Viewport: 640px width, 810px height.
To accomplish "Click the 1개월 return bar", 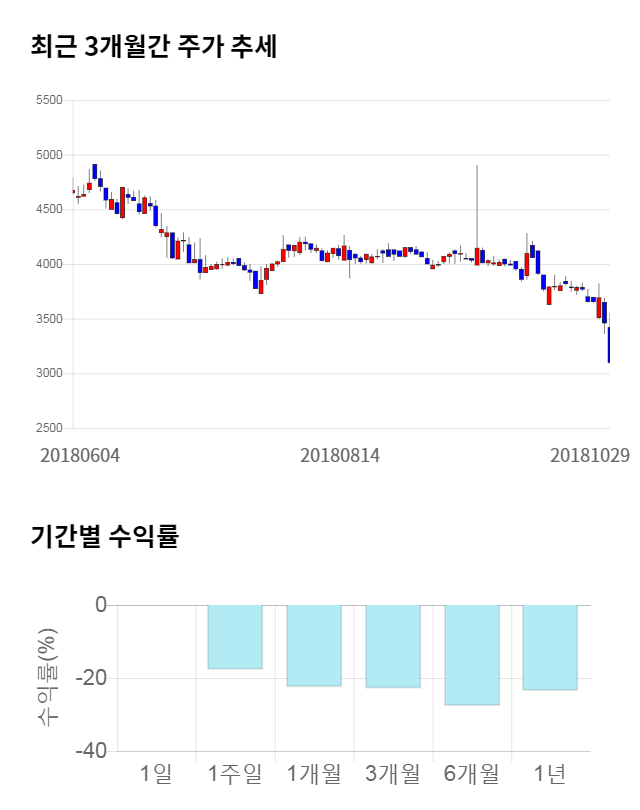I will [x=314, y=645].
